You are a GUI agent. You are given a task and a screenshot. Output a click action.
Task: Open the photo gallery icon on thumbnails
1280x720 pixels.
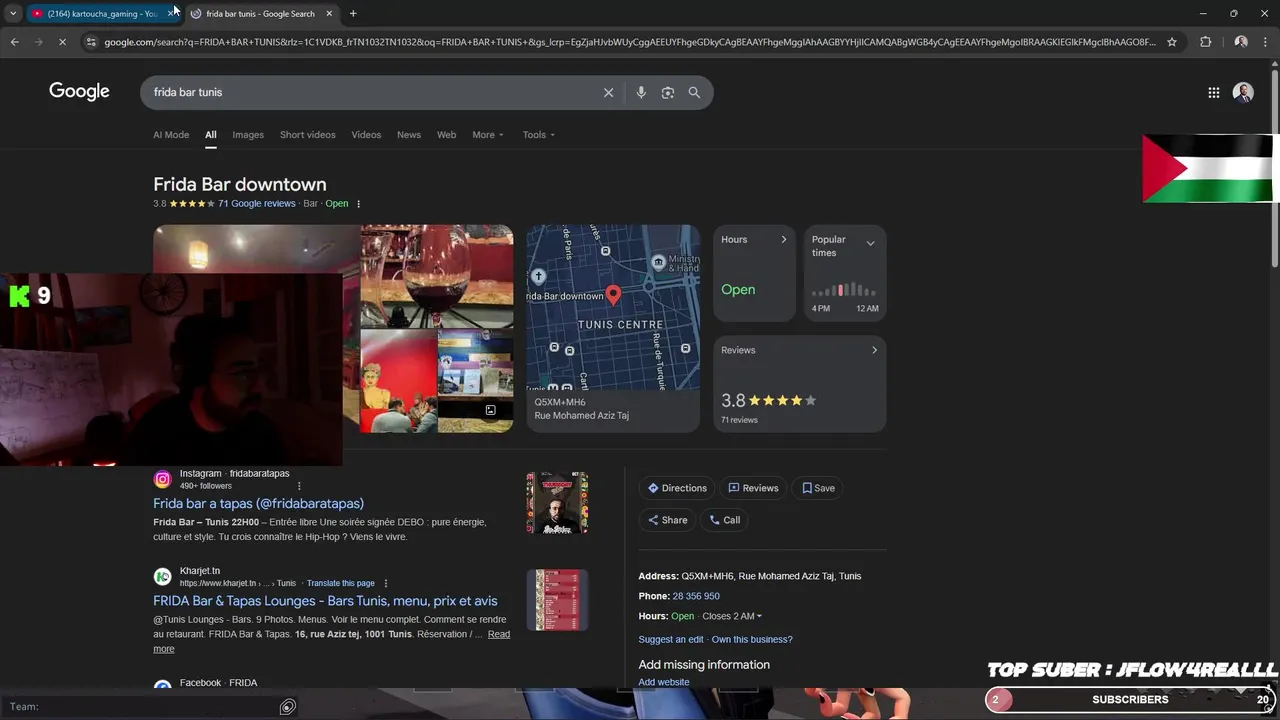[490, 410]
